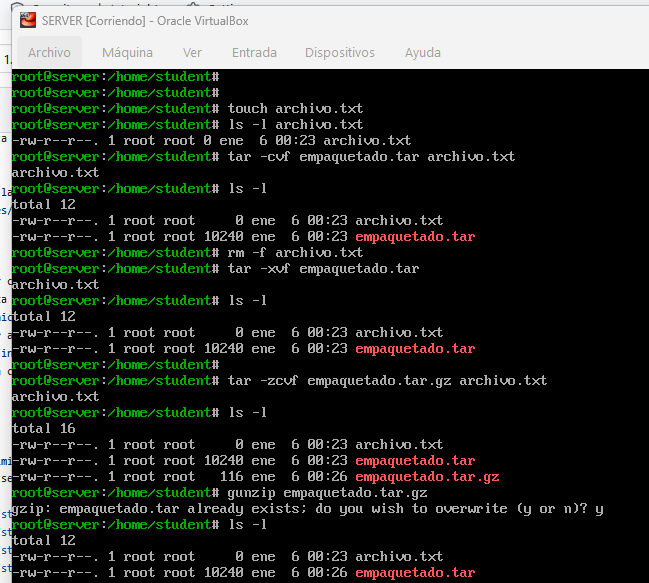Click the 116 file size value
Viewport: 649px width, 583px height.
pos(231,477)
